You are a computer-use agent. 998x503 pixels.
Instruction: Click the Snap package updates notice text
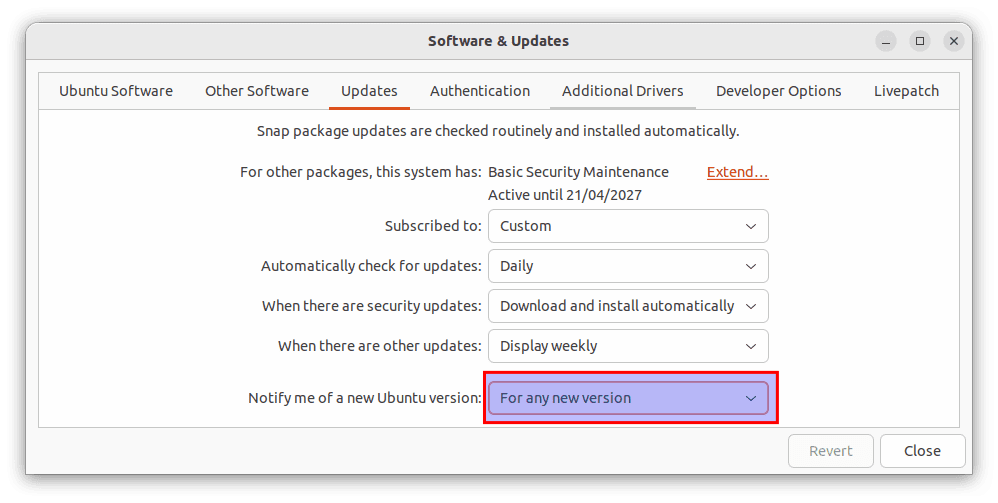tap(498, 131)
